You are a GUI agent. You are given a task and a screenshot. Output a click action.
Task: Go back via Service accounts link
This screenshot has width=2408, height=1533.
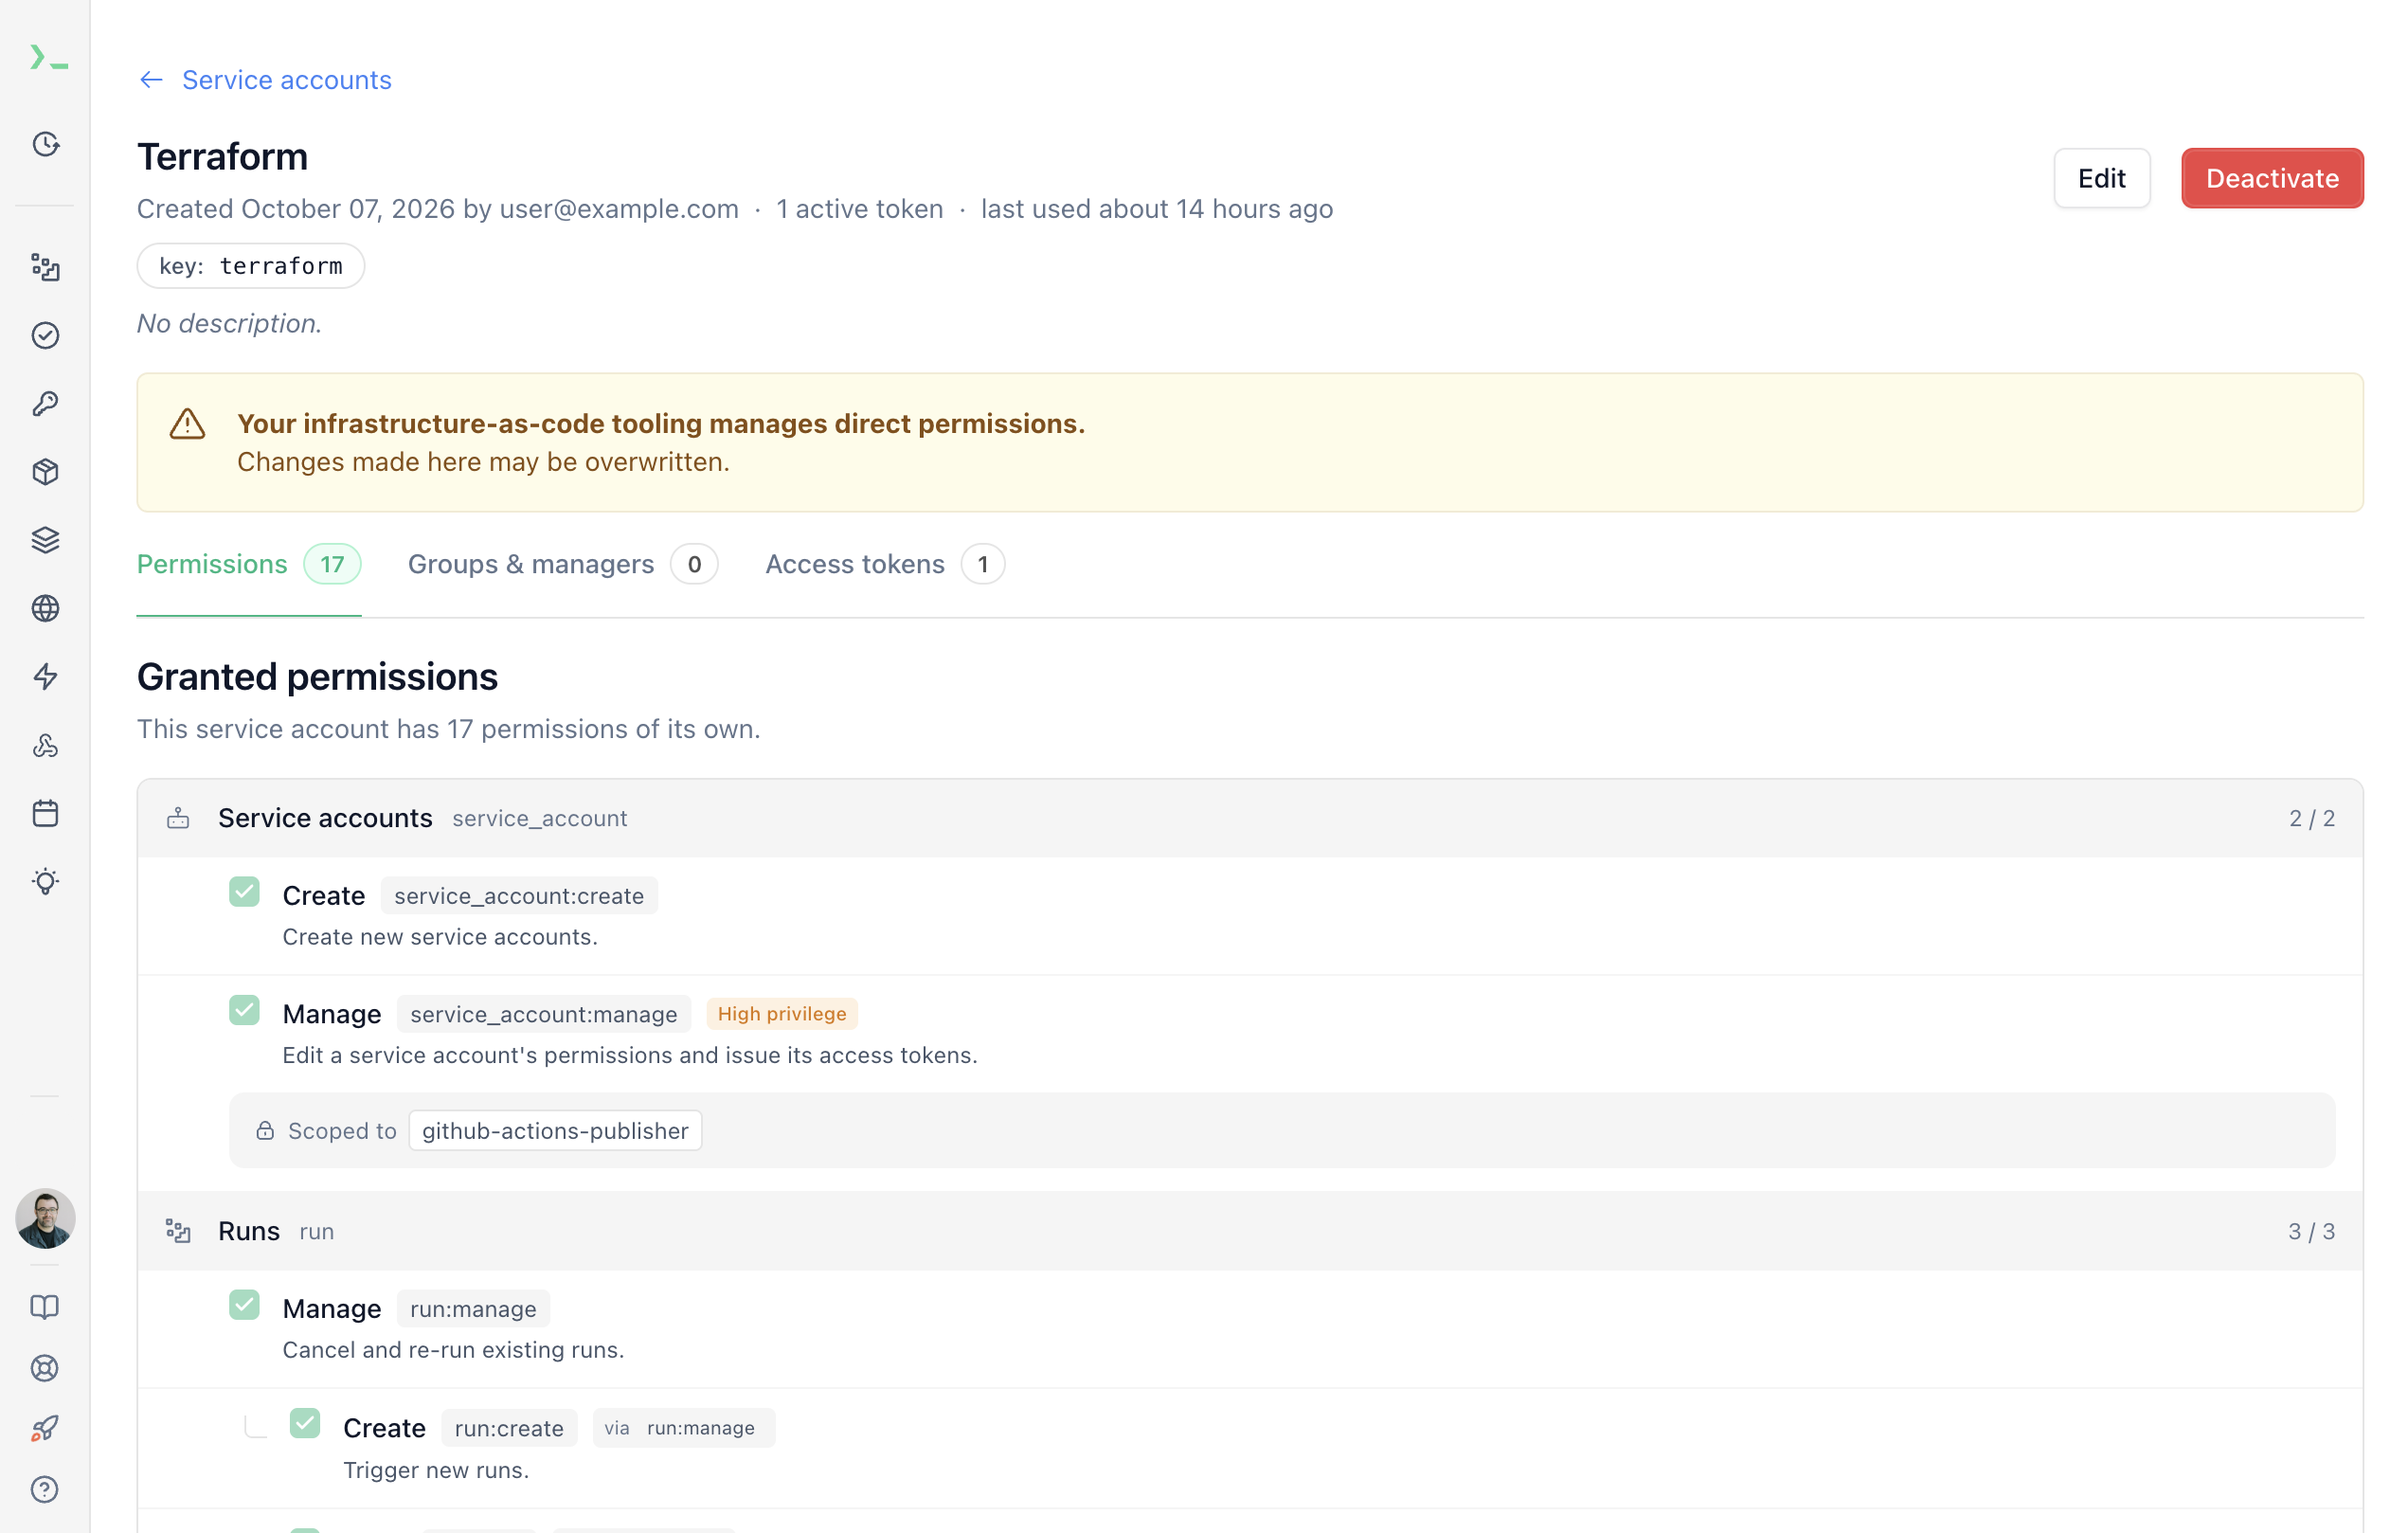286,80
